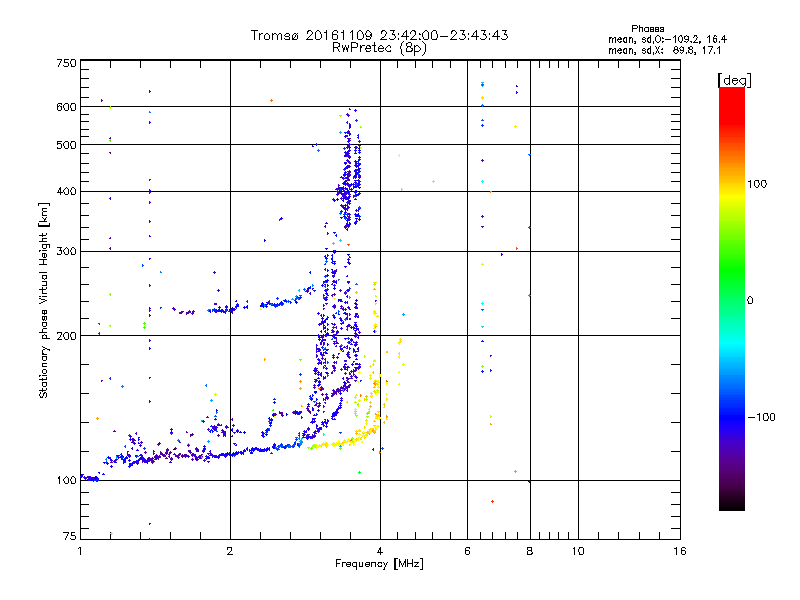Select the 'RwPretec (8p)' subtitle text

(379, 48)
